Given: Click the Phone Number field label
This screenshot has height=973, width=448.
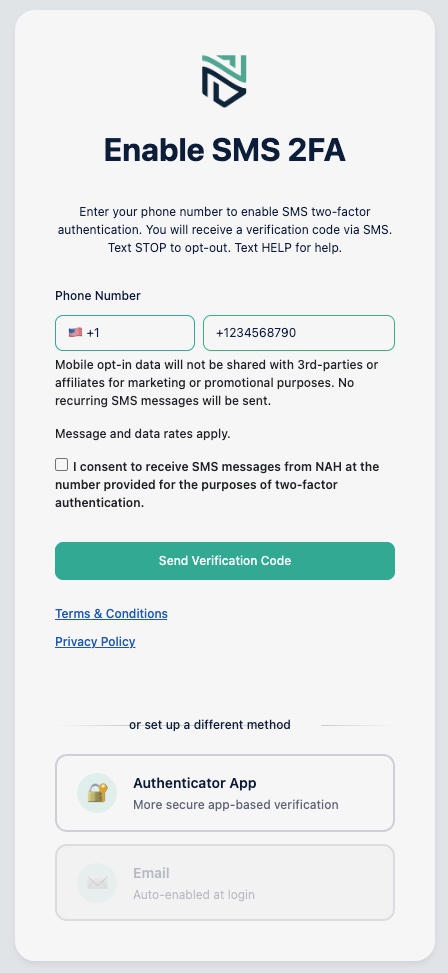Looking at the screenshot, I should point(98,296).
